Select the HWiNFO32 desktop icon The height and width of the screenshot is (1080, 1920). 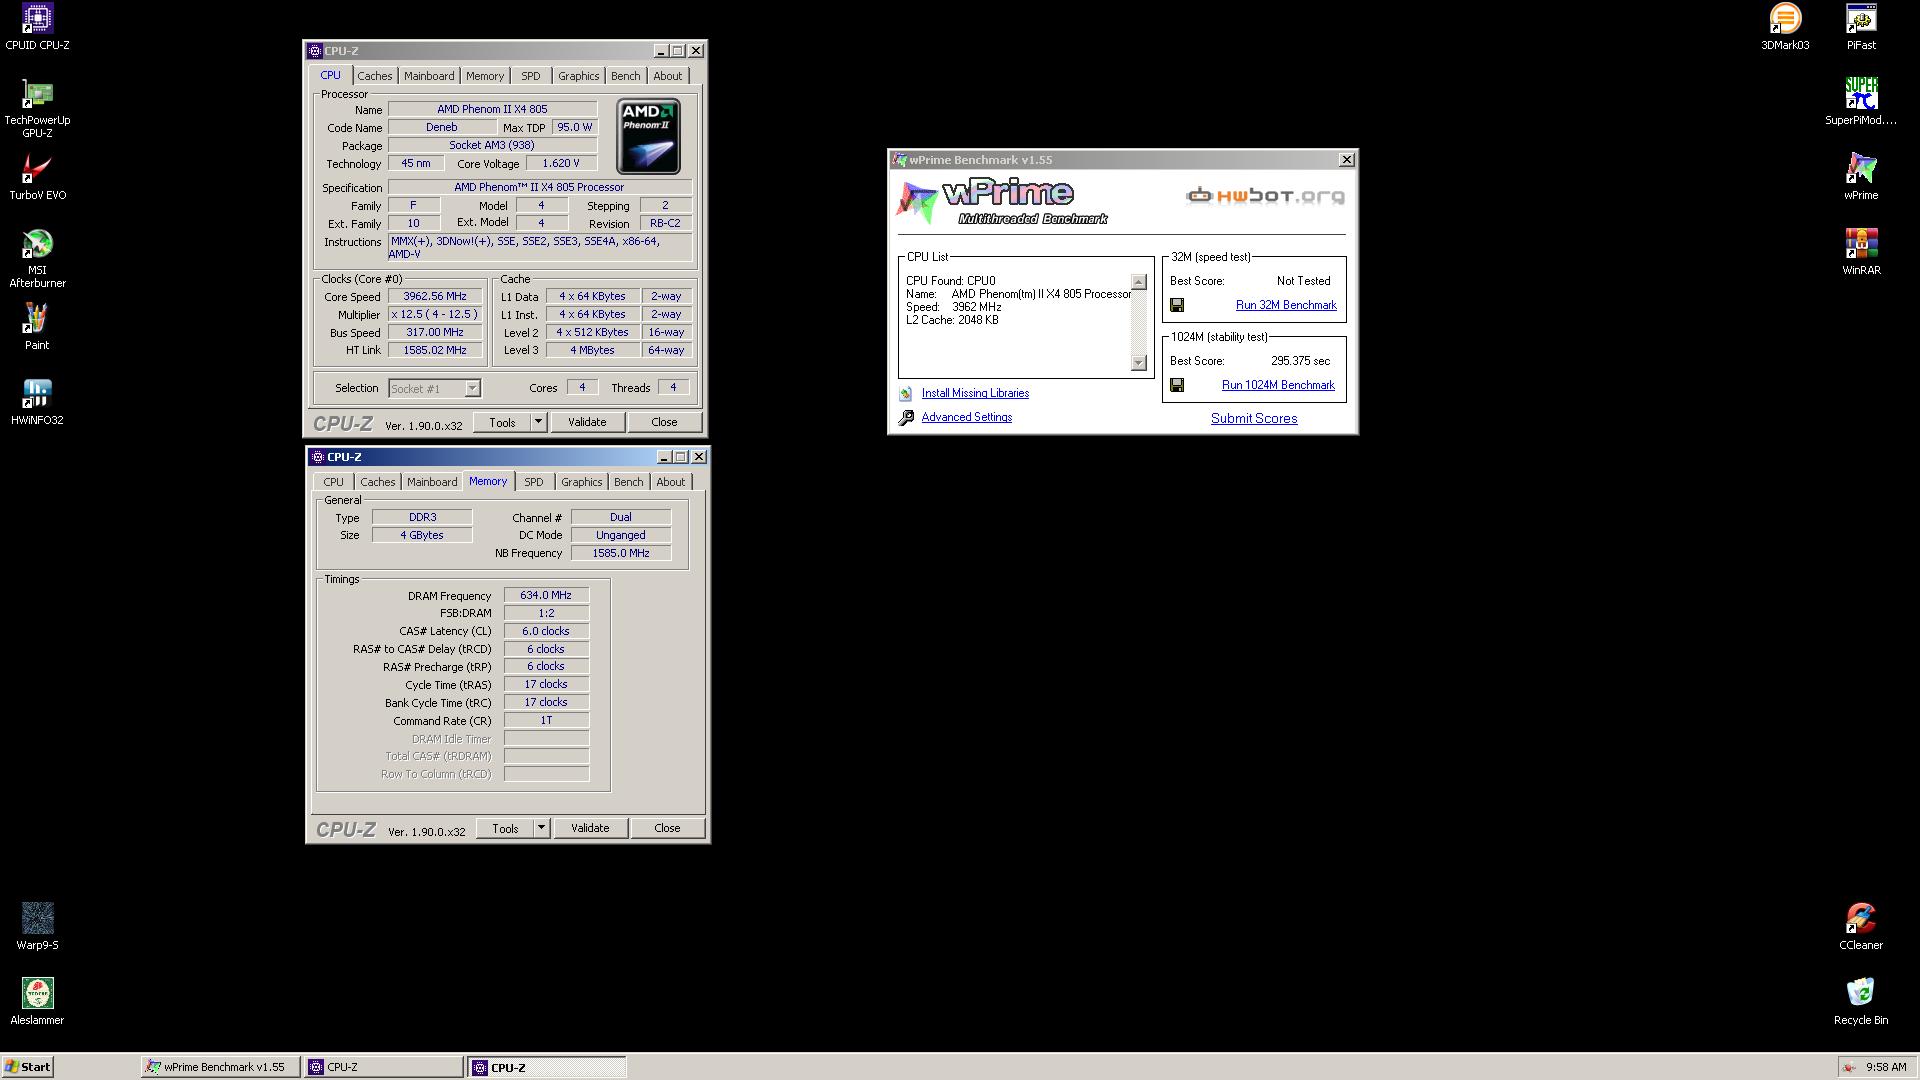[x=37, y=402]
